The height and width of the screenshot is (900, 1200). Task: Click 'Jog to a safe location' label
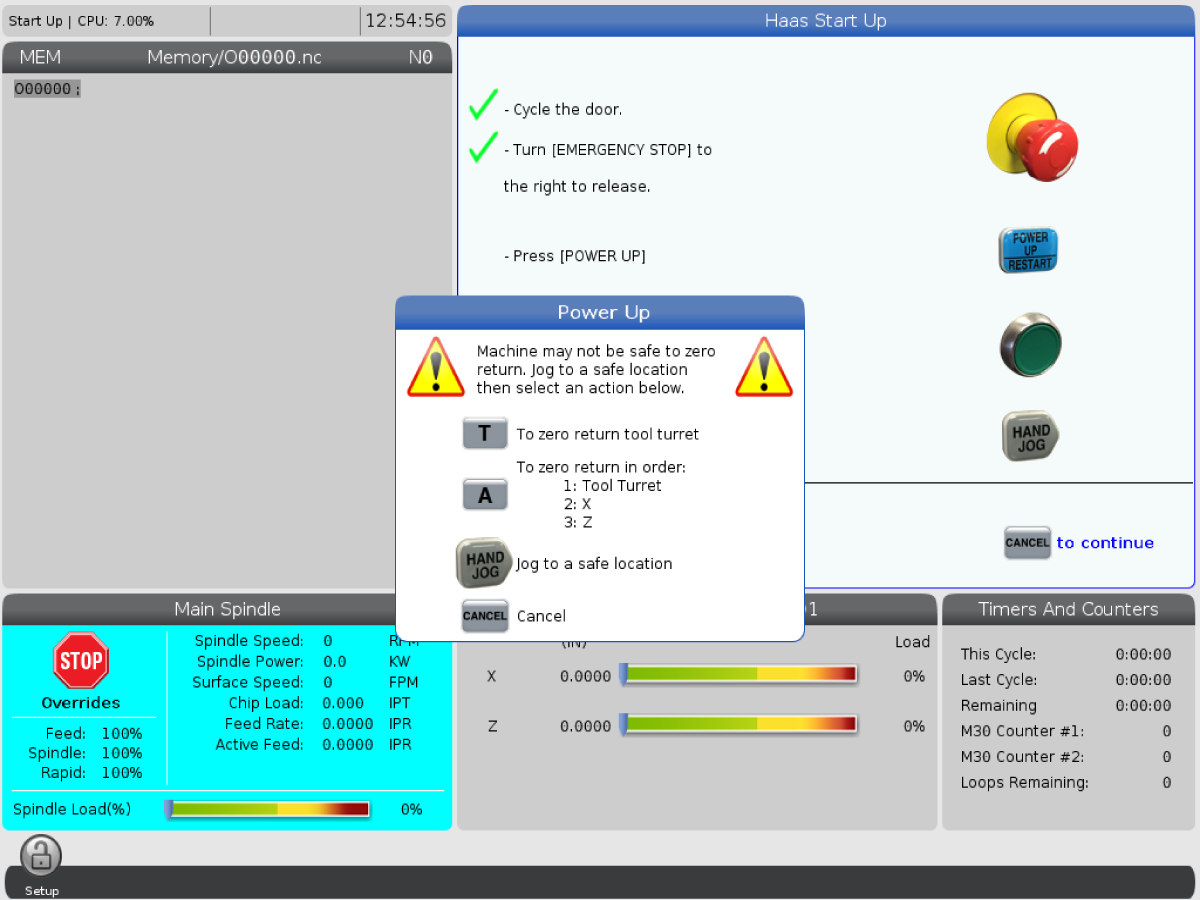(x=594, y=564)
